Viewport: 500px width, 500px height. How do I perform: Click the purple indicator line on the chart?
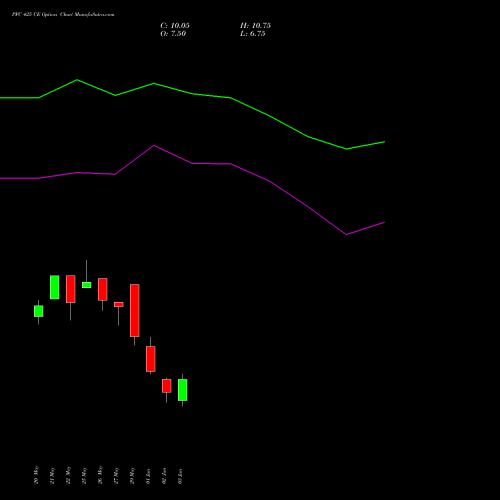231,164
